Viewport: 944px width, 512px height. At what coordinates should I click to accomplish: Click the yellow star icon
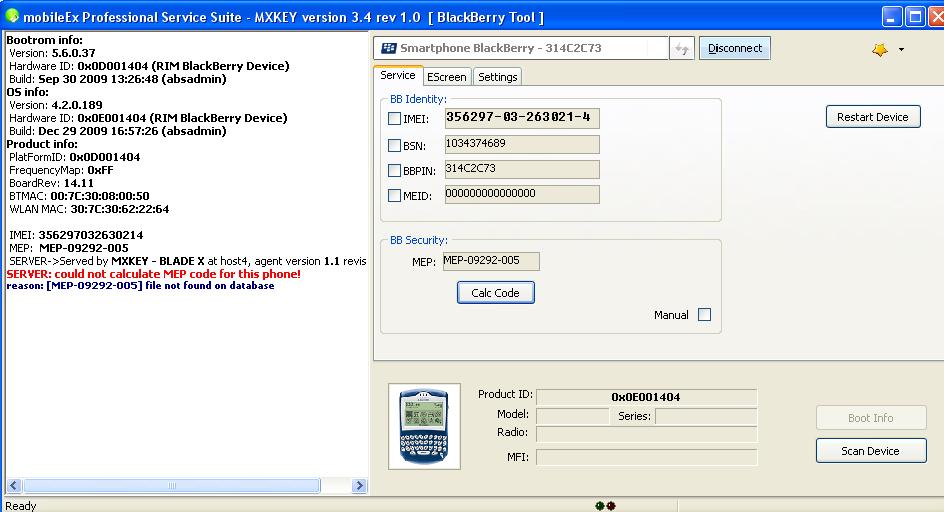pos(880,49)
